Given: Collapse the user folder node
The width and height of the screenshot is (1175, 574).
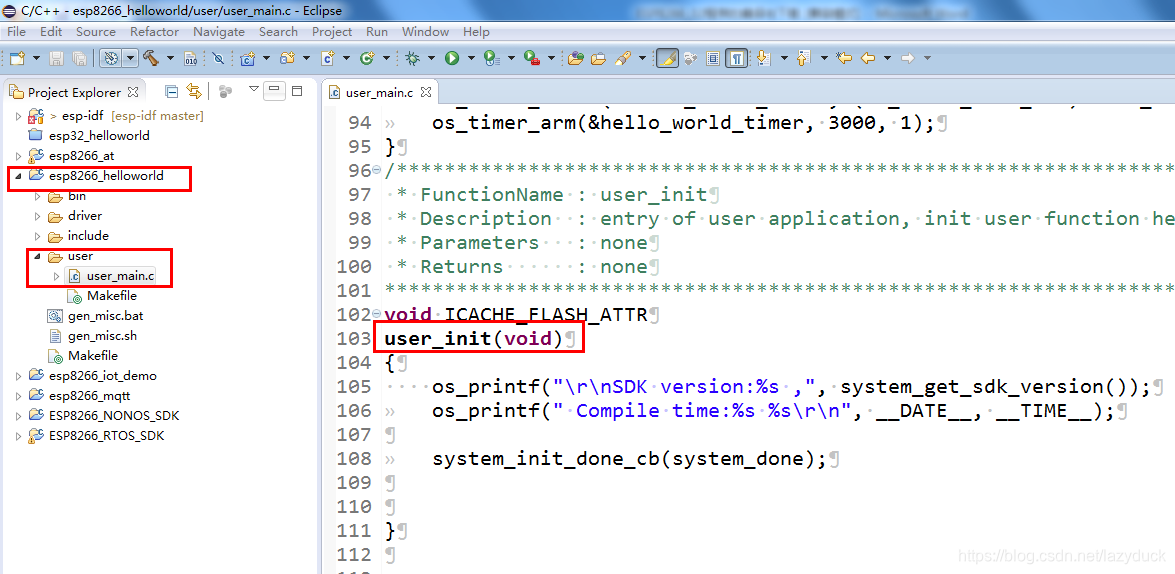Looking at the screenshot, I should (x=37, y=256).
